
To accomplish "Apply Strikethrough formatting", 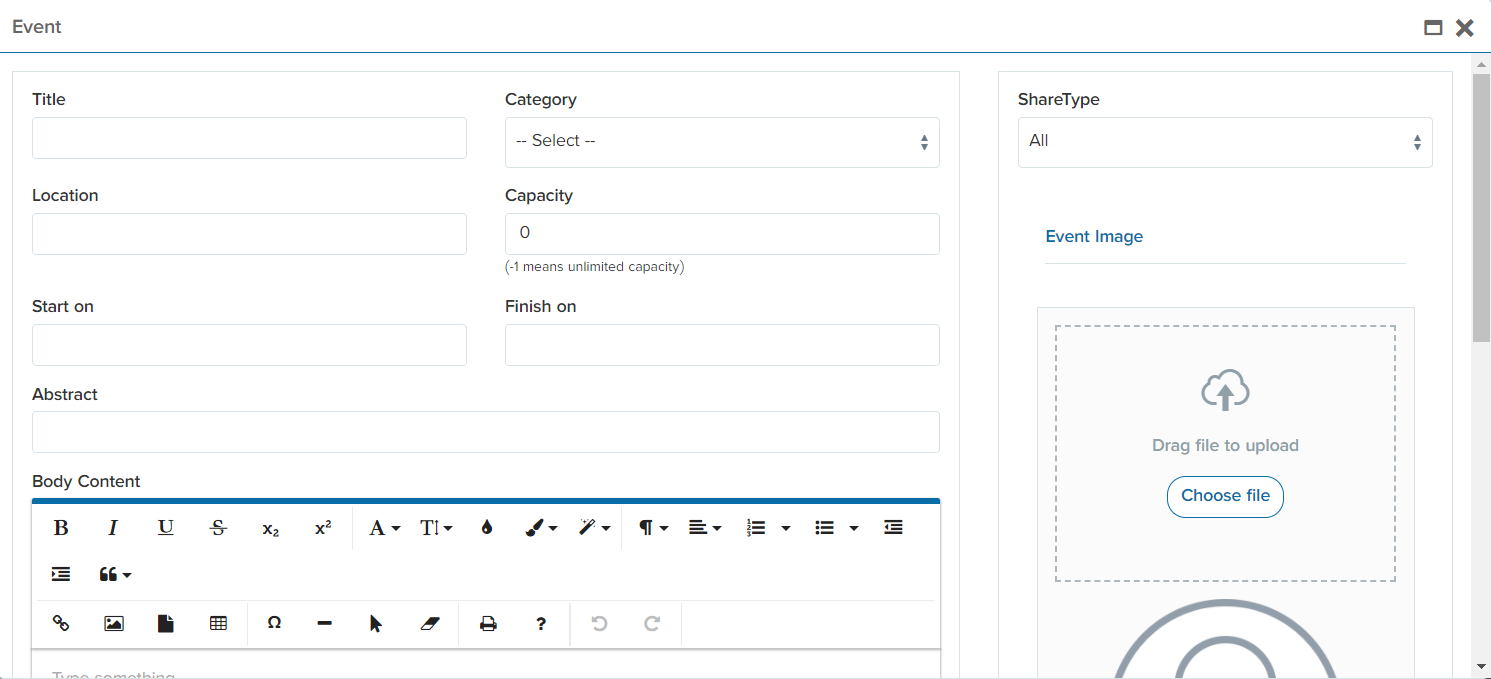I will pyautogui.click(x=218, y=528).
